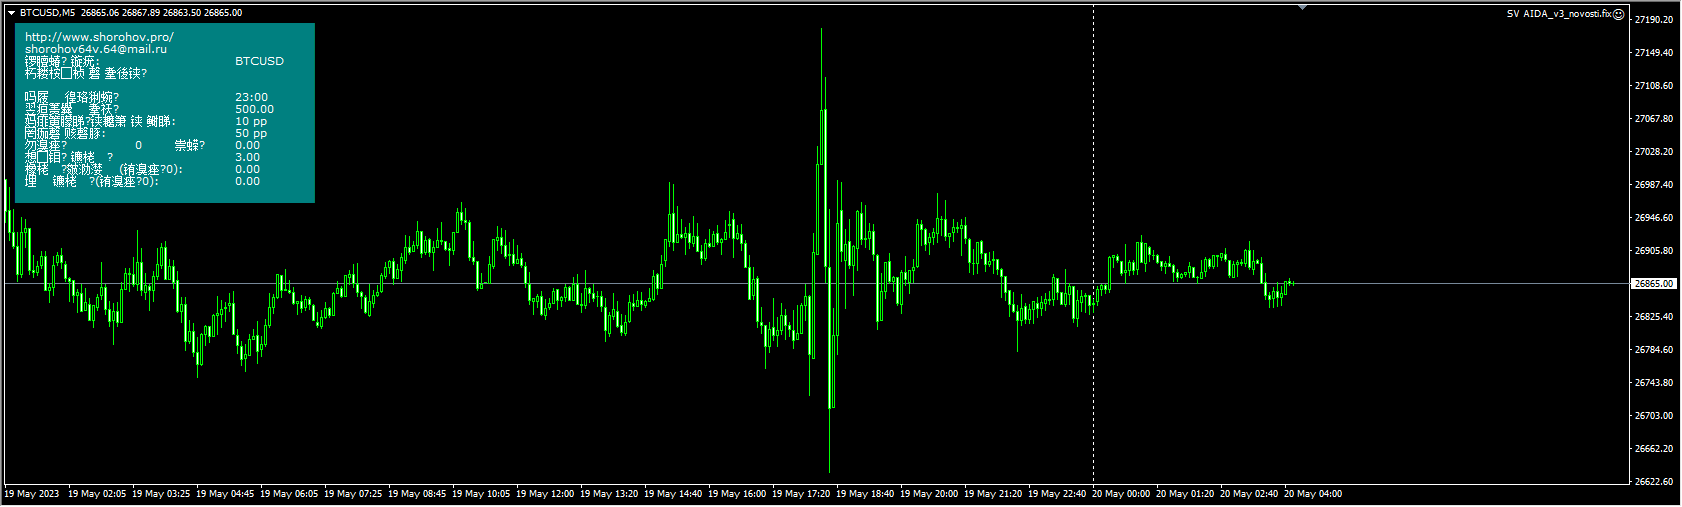1682x507 pixels.
Task: Click the 19 May 17:20 time label
Action: tap(801, 494)
